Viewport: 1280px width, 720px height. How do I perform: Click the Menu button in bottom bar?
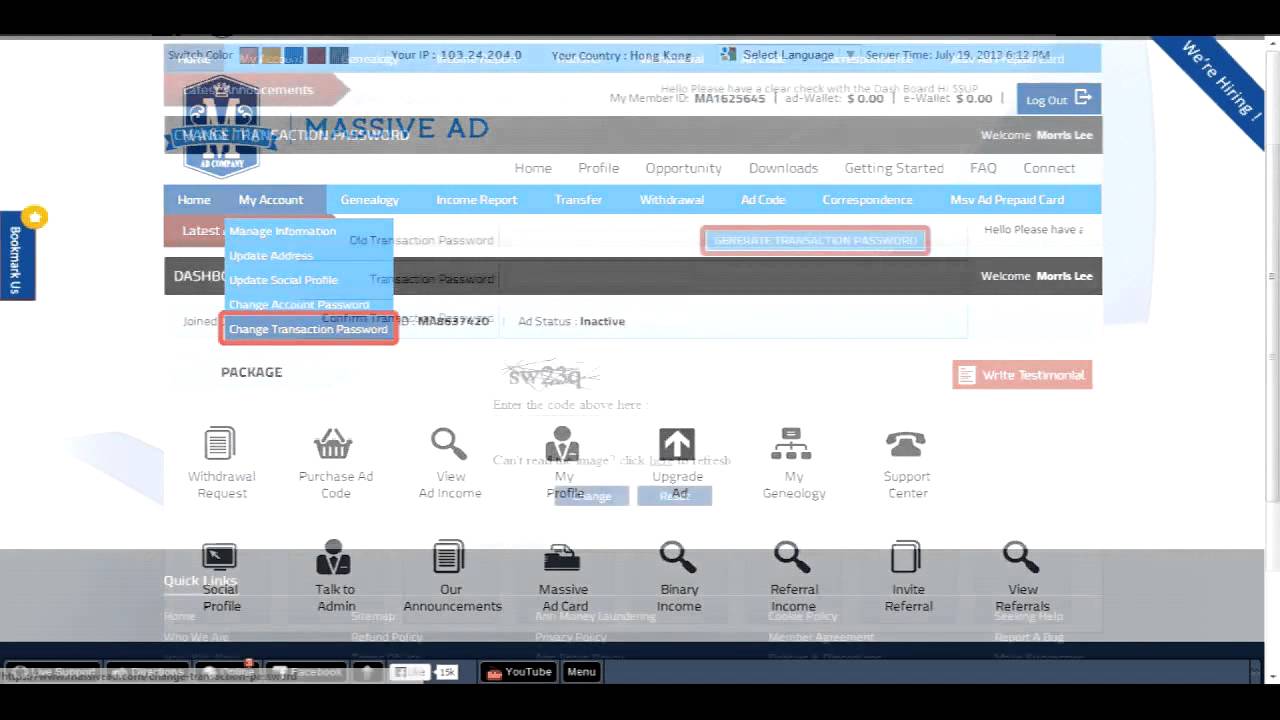point(581,672)
